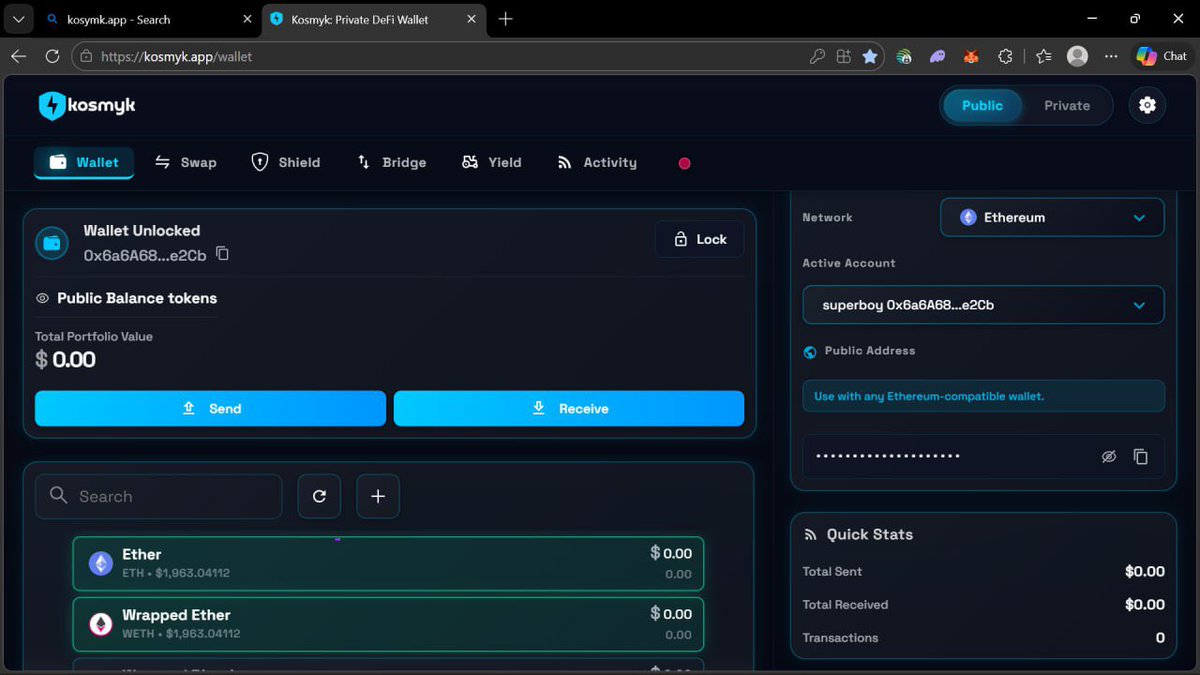The image size is (1200, 675).
Task: Open Active Account superboy dropdown
Action: point(983,305)
